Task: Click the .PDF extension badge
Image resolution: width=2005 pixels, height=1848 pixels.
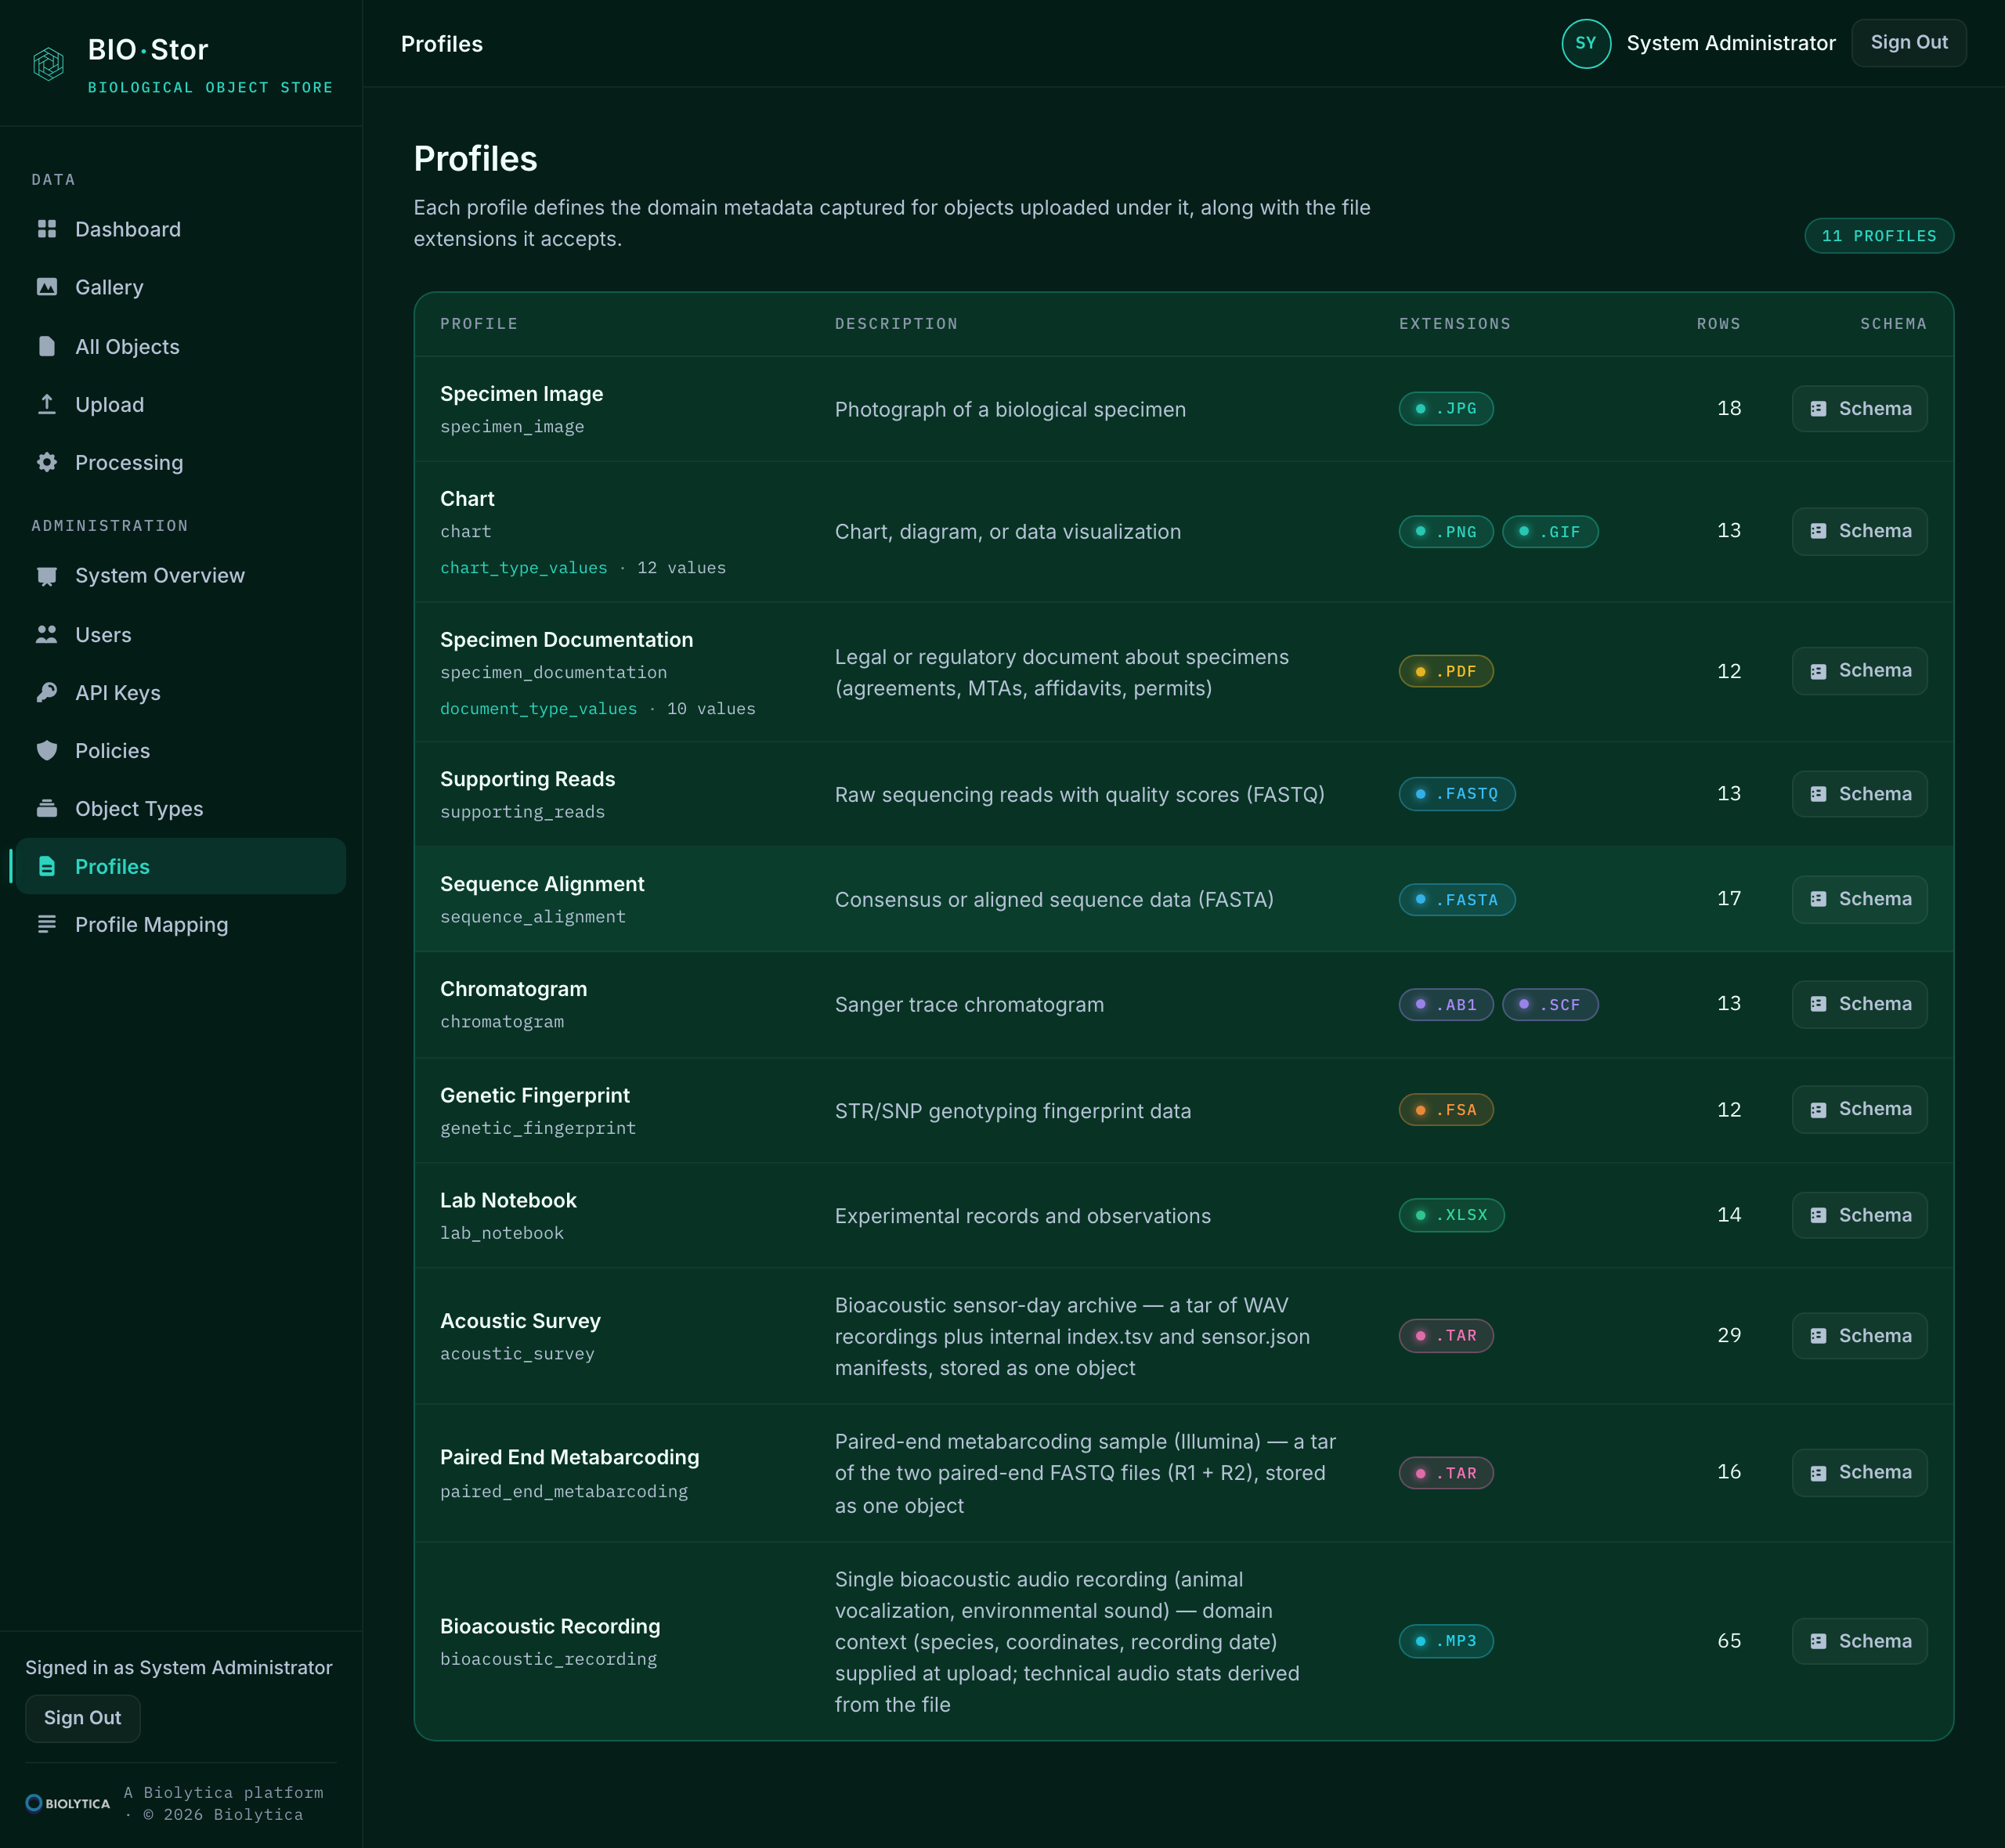Action: (1446, 671)
